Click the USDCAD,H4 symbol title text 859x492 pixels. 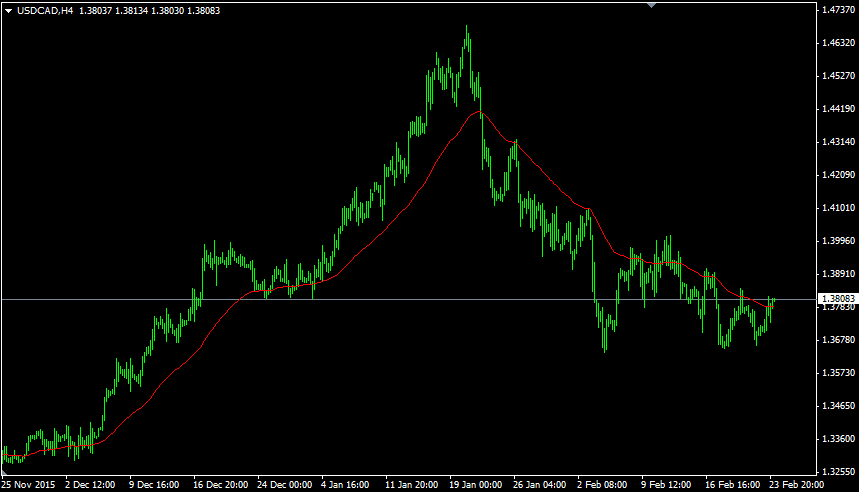coord(45,10)
